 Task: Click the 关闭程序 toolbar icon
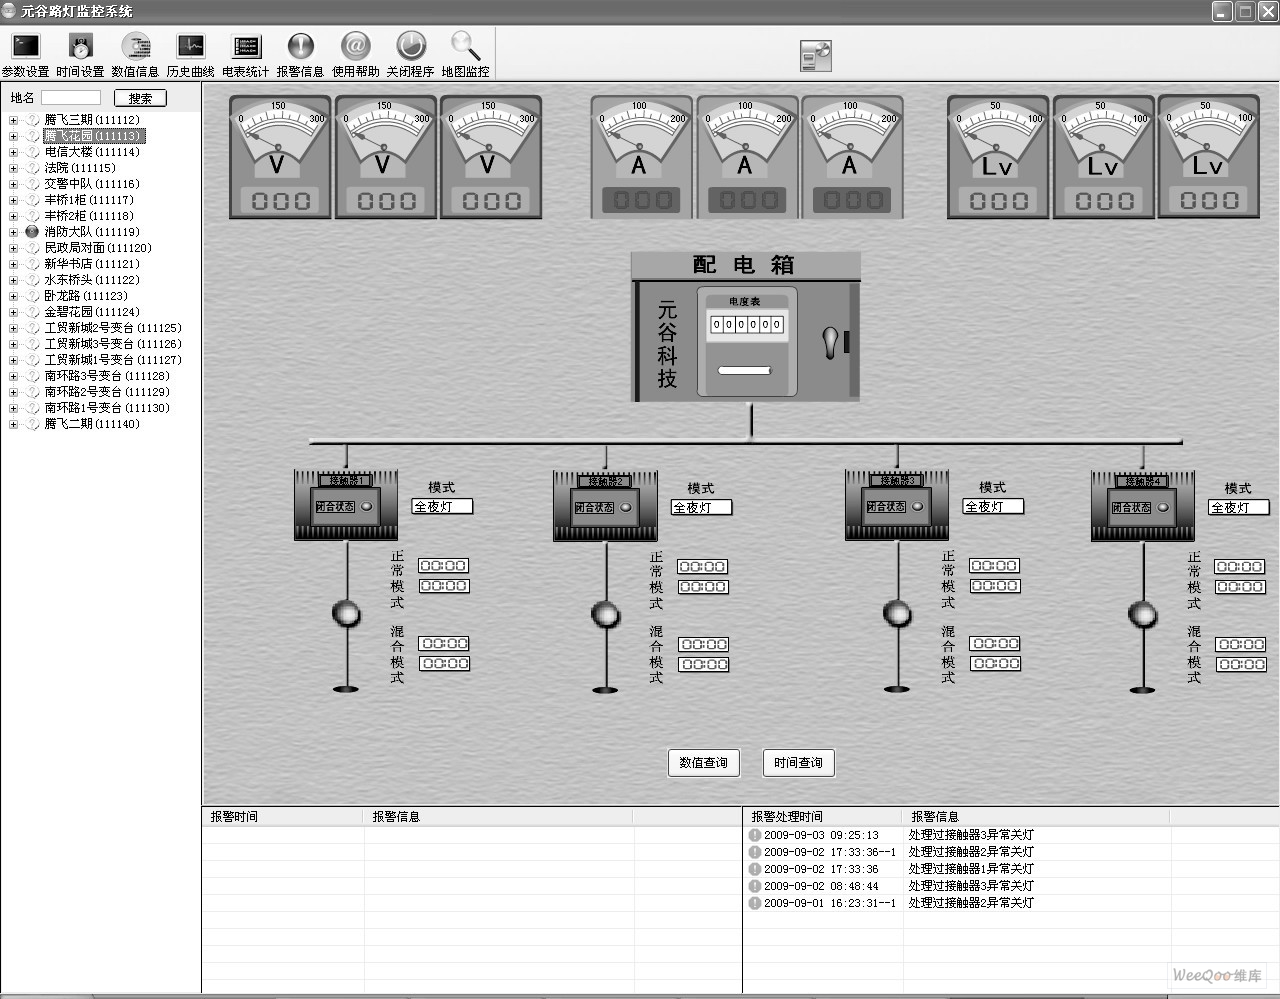pyautogui.click(x=410, y=47)
